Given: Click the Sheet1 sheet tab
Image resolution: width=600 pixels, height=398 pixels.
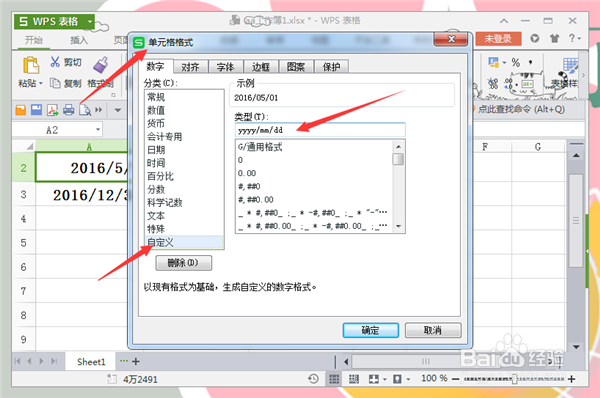Looking at the screenshot, I should 91,362.
